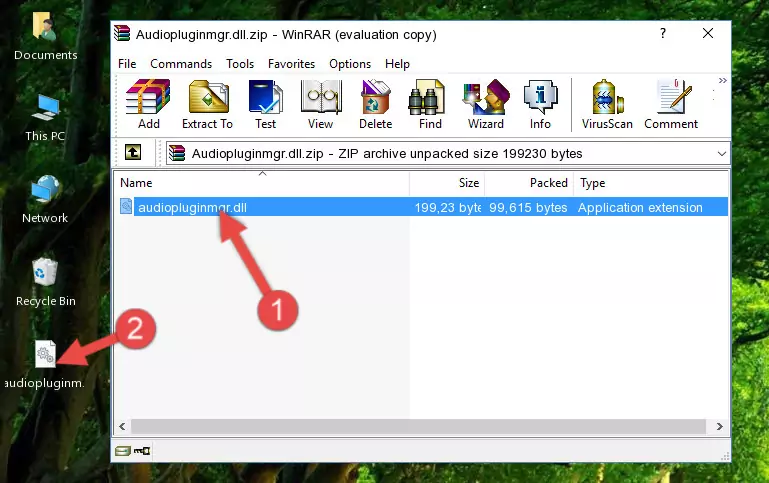Click the archive icon in address bar
Screen dimensions: 769x483
point(177,153)
